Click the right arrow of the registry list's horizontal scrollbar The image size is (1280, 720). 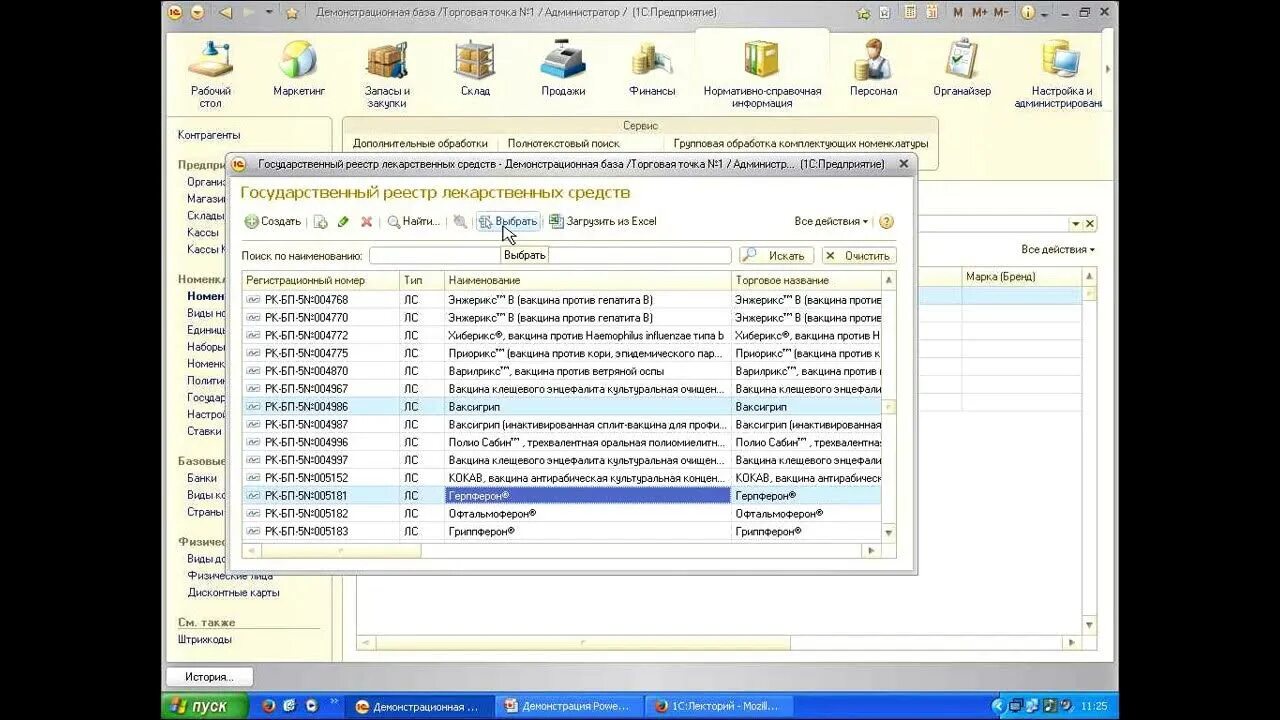point(872,551)
